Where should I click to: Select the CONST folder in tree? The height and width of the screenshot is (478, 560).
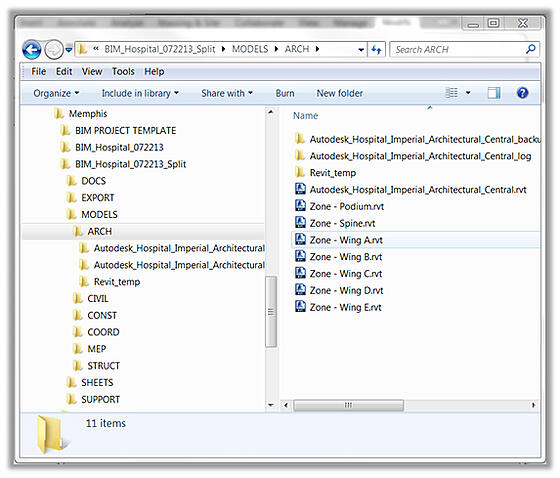point(95,315)
